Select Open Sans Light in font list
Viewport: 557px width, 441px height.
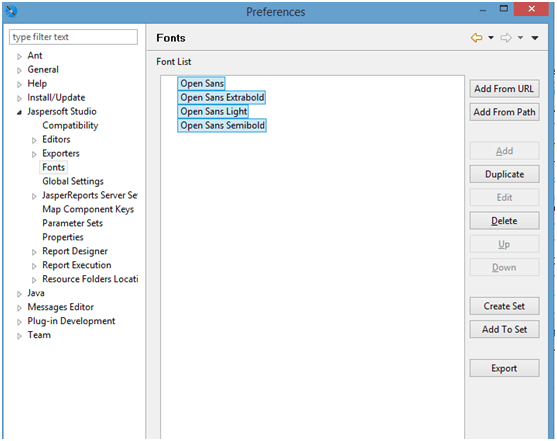click(x=213, y=111)
